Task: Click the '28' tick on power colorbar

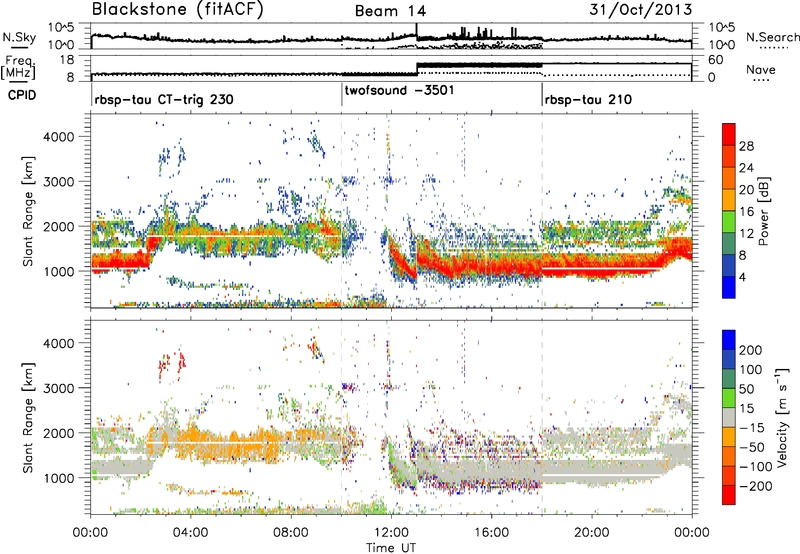Action: 746,146
